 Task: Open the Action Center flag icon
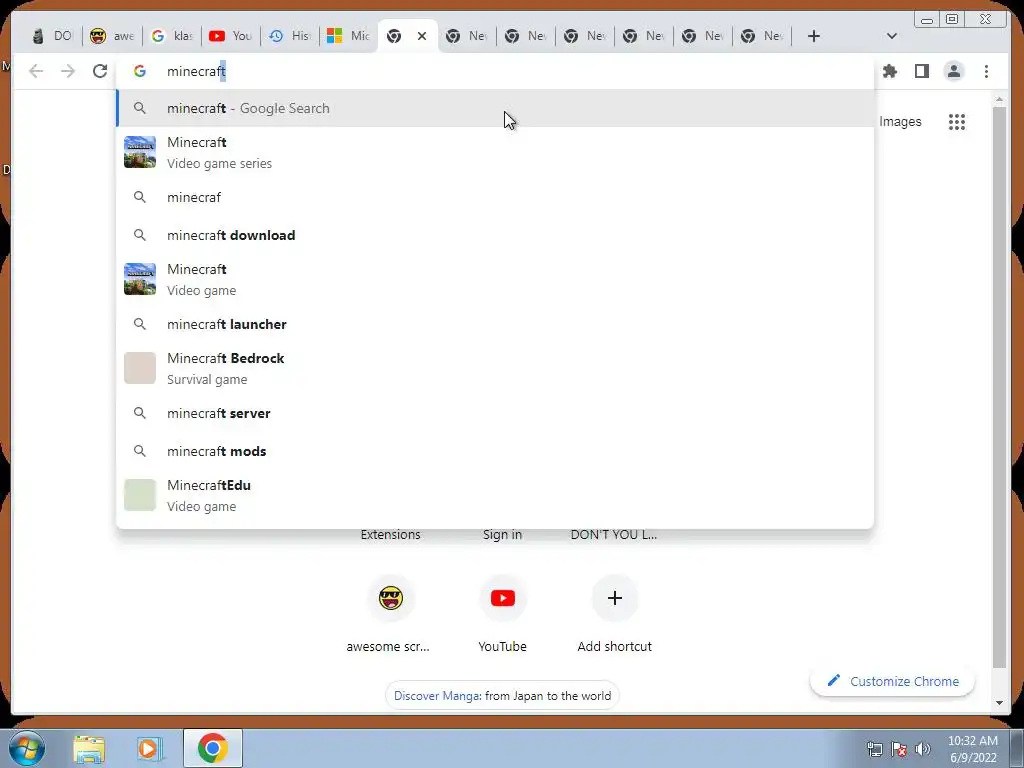[x=899, y=749]
